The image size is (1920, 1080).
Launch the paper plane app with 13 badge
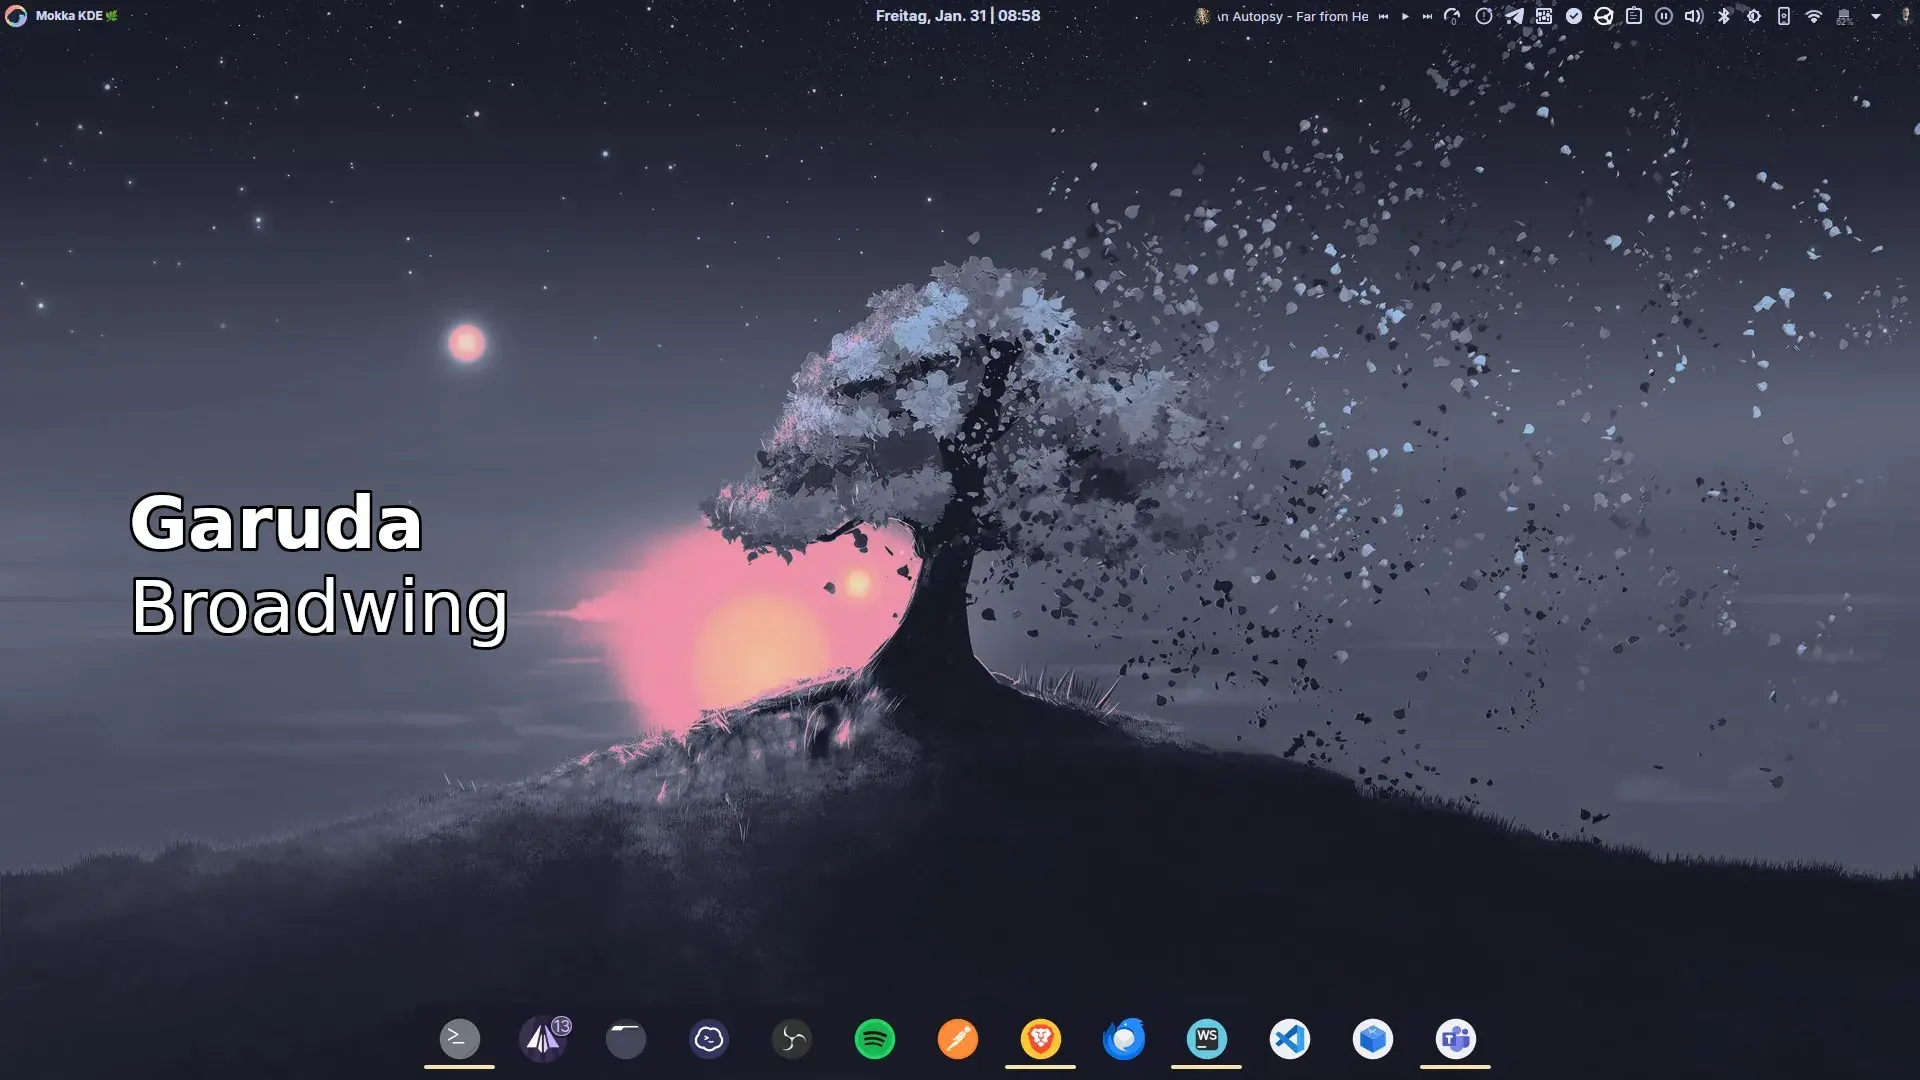pyautogui.click(x=543, y=1039)
